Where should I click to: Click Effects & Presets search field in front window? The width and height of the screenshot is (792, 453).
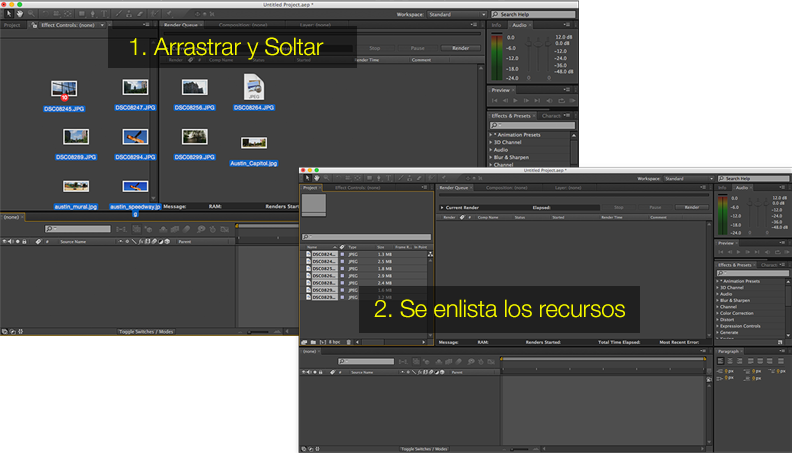[x=753, y=273]
